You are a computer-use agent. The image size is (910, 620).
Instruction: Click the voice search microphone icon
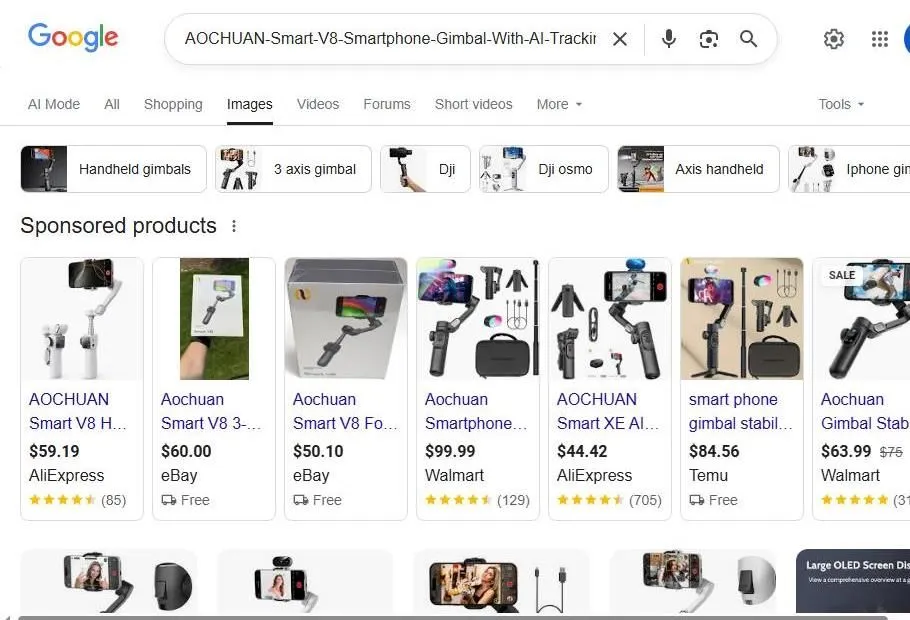pos(668,39)
